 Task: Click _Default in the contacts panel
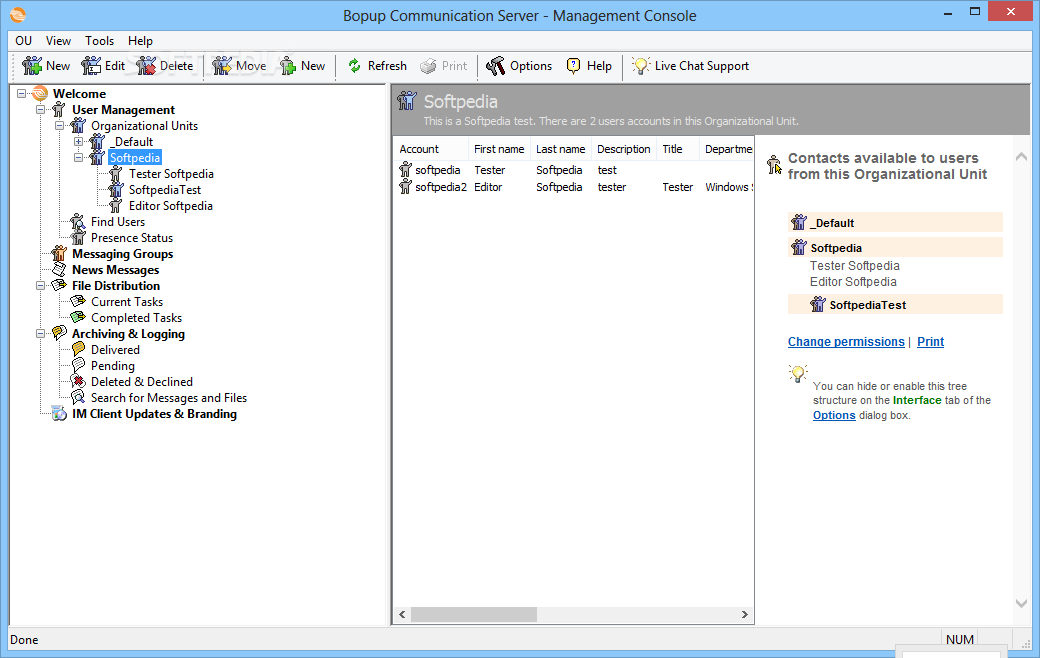click(x=895, y=223)
